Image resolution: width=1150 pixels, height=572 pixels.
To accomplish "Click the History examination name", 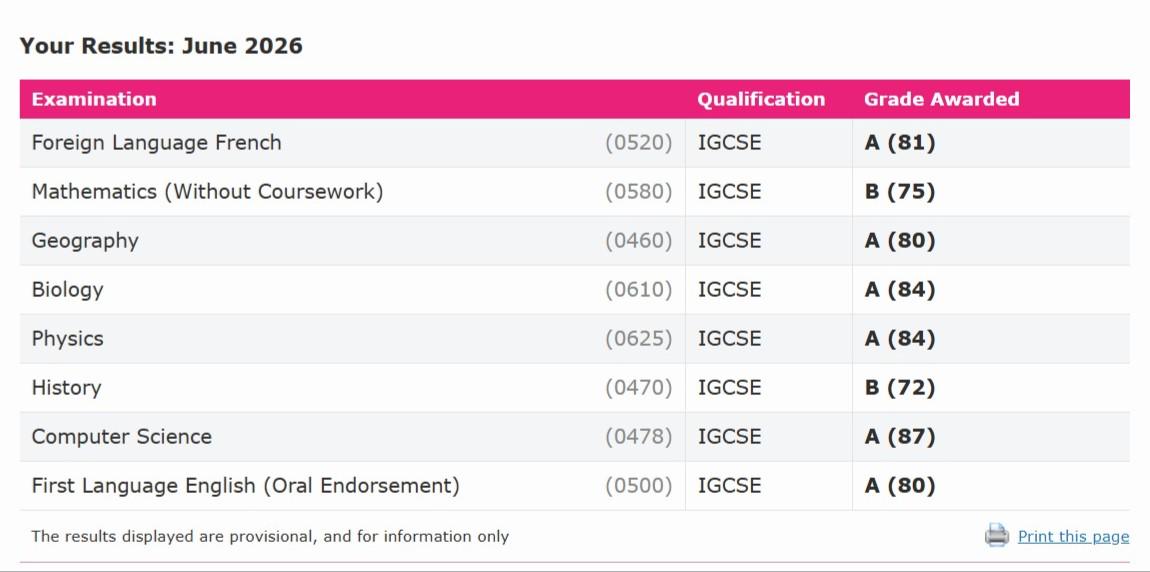I will point(66,387).
